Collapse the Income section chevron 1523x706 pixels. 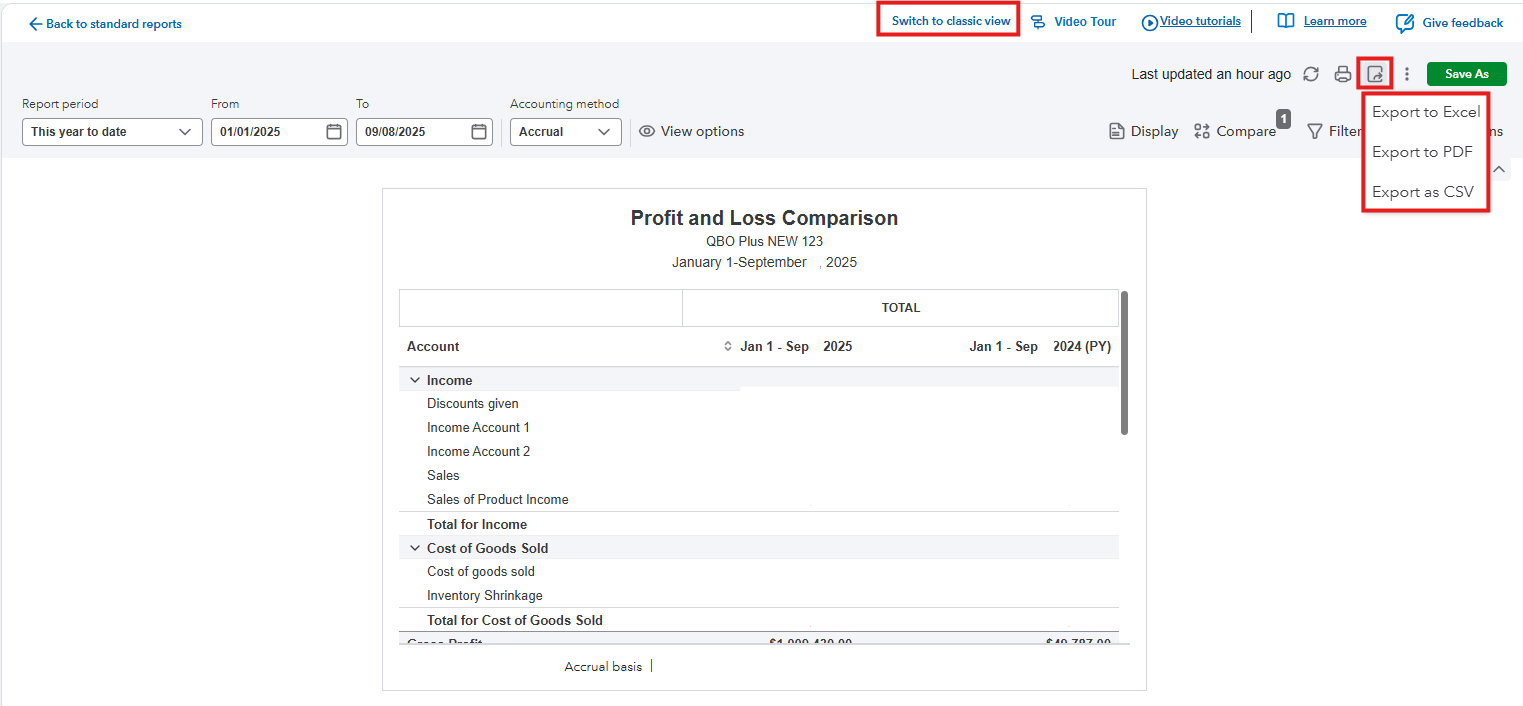pyautogui.click(x=414, y=380)
